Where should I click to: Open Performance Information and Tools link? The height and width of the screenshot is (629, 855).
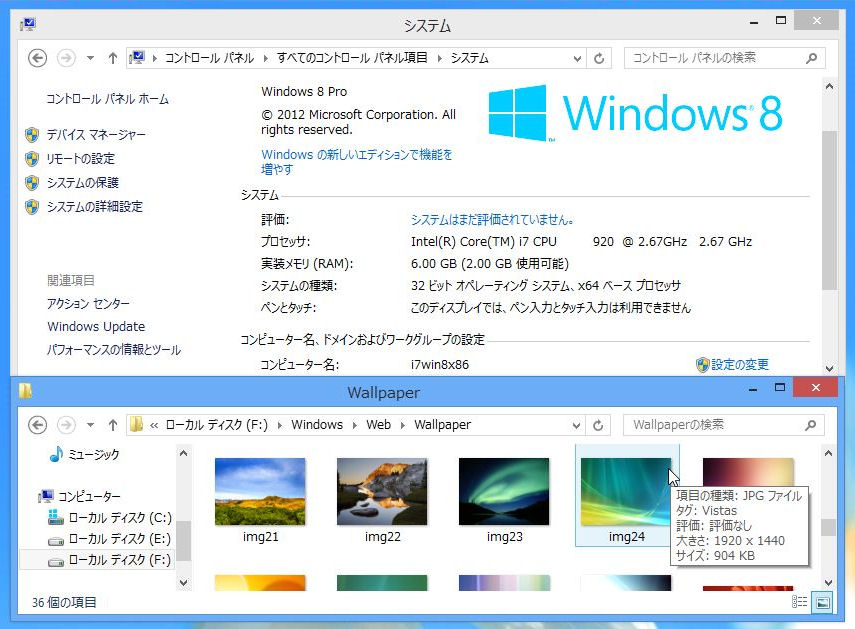click(x=113, y=349)
